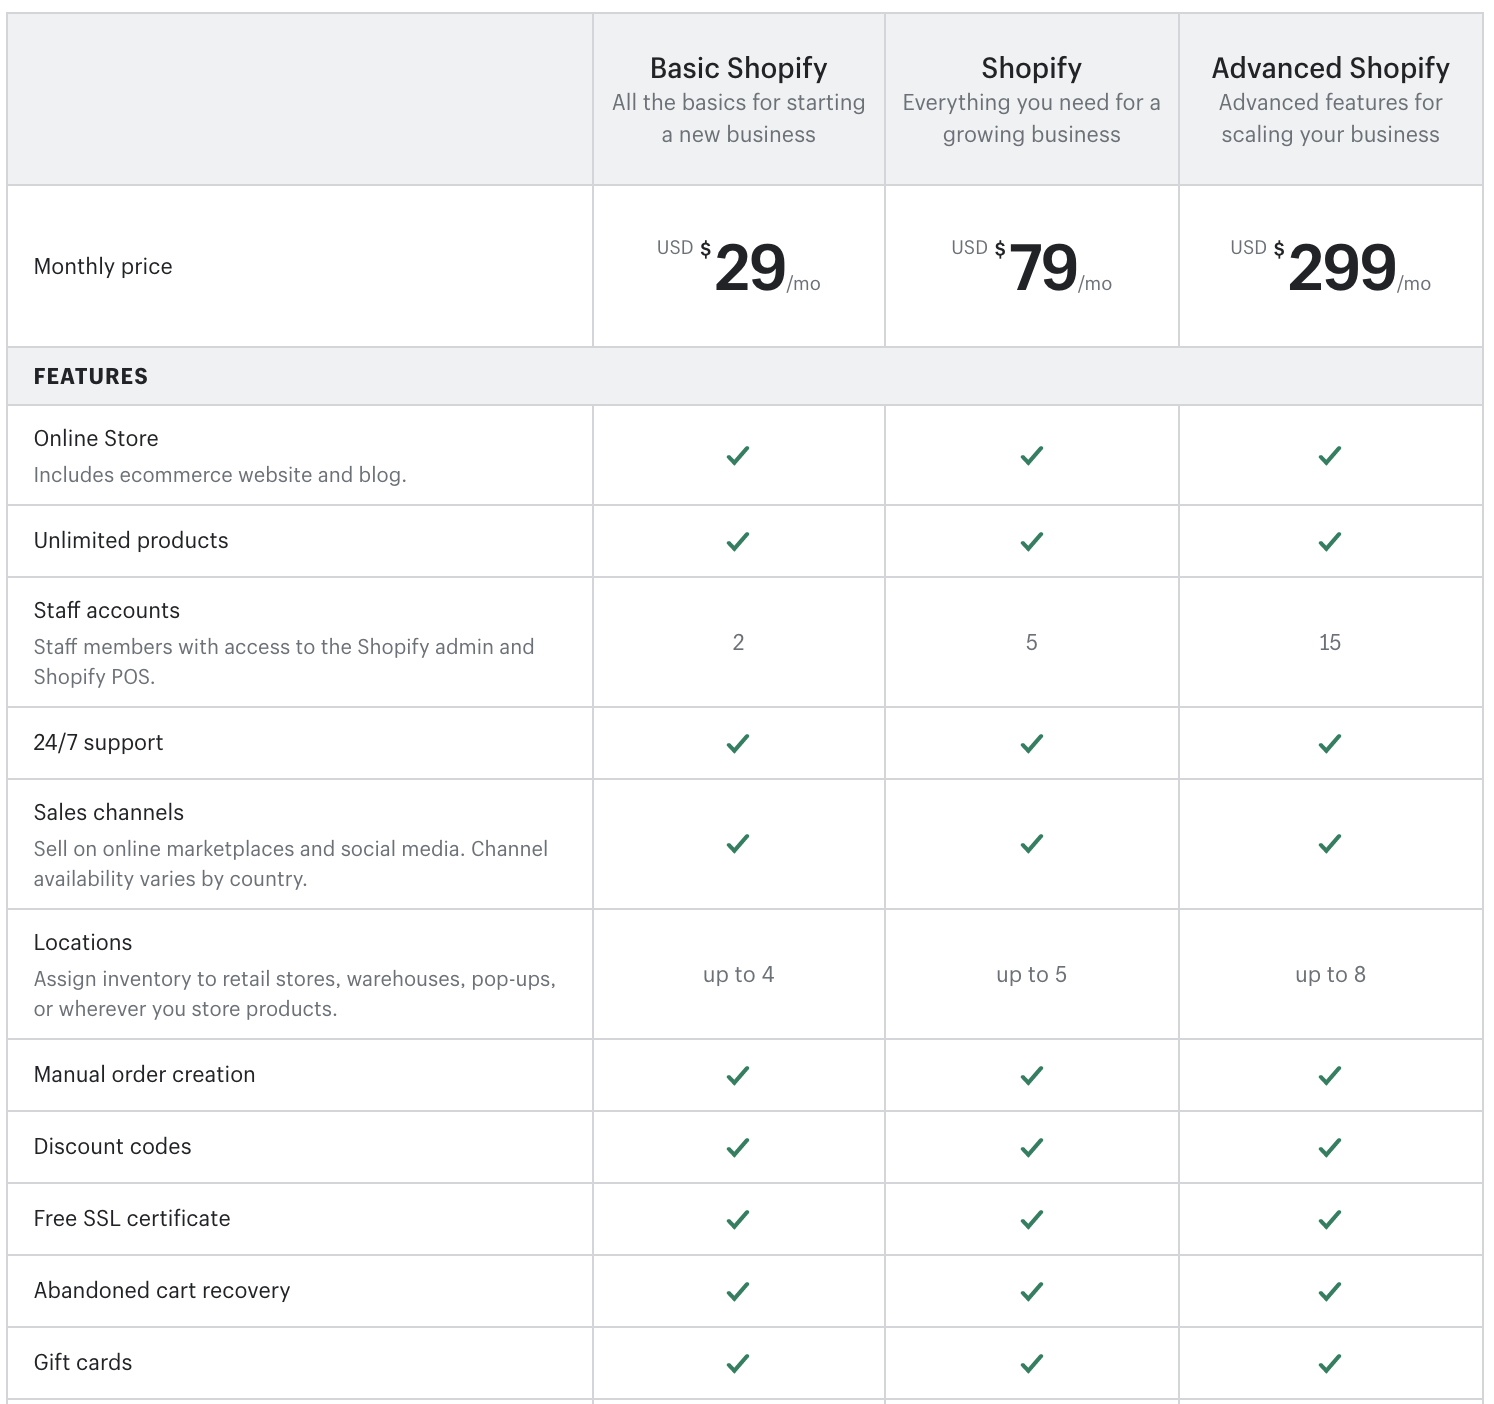Click the $299 per month price
Image resolution: width=1494 pixels, height=1404 pixels.
pos(1341,268)
